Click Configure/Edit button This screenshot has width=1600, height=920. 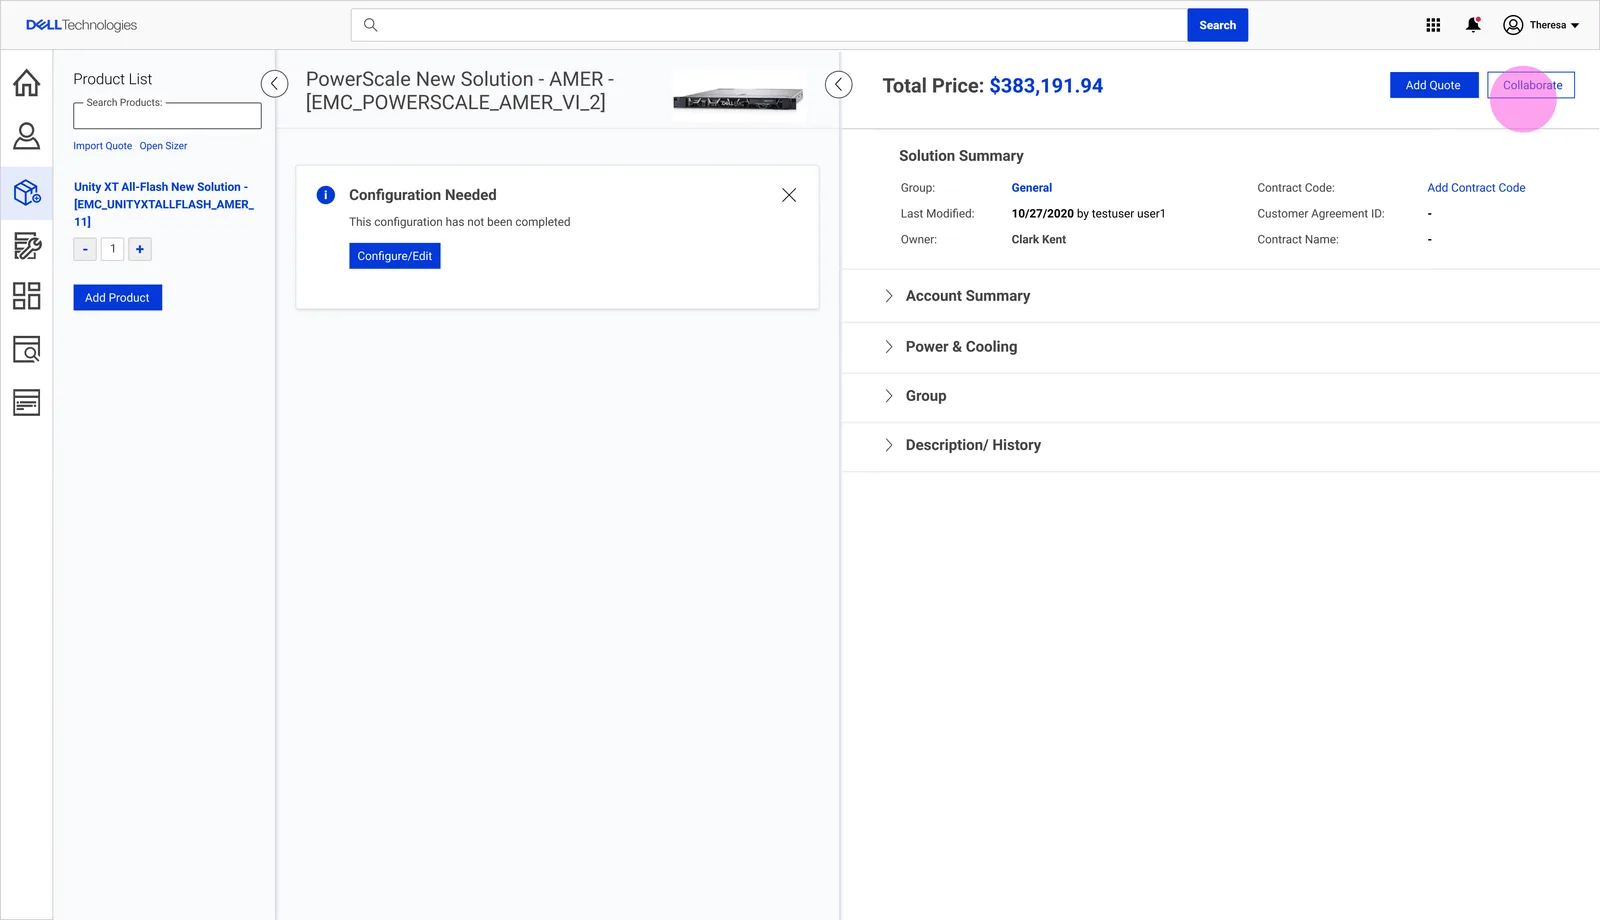pyautogui.click(x=395, y=256)
